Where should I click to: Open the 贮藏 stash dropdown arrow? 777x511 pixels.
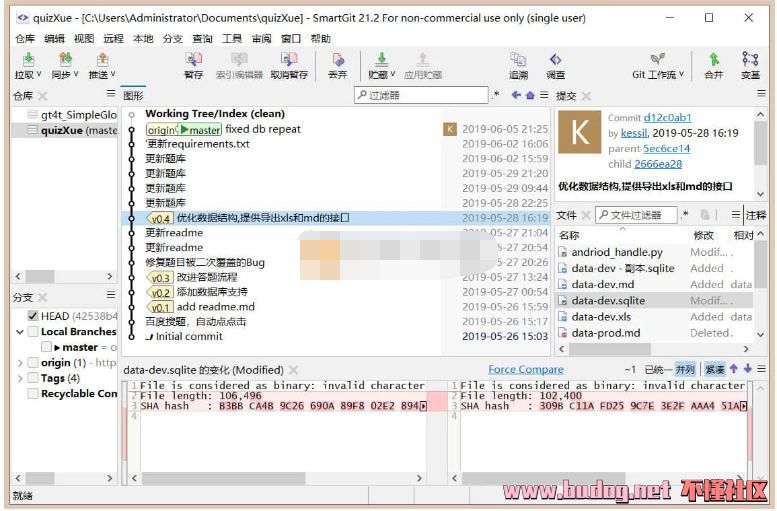393,74
